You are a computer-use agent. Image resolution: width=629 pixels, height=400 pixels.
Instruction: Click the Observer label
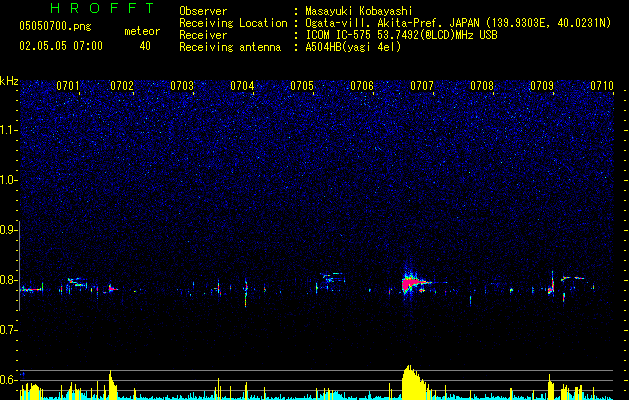click(203, 11)
